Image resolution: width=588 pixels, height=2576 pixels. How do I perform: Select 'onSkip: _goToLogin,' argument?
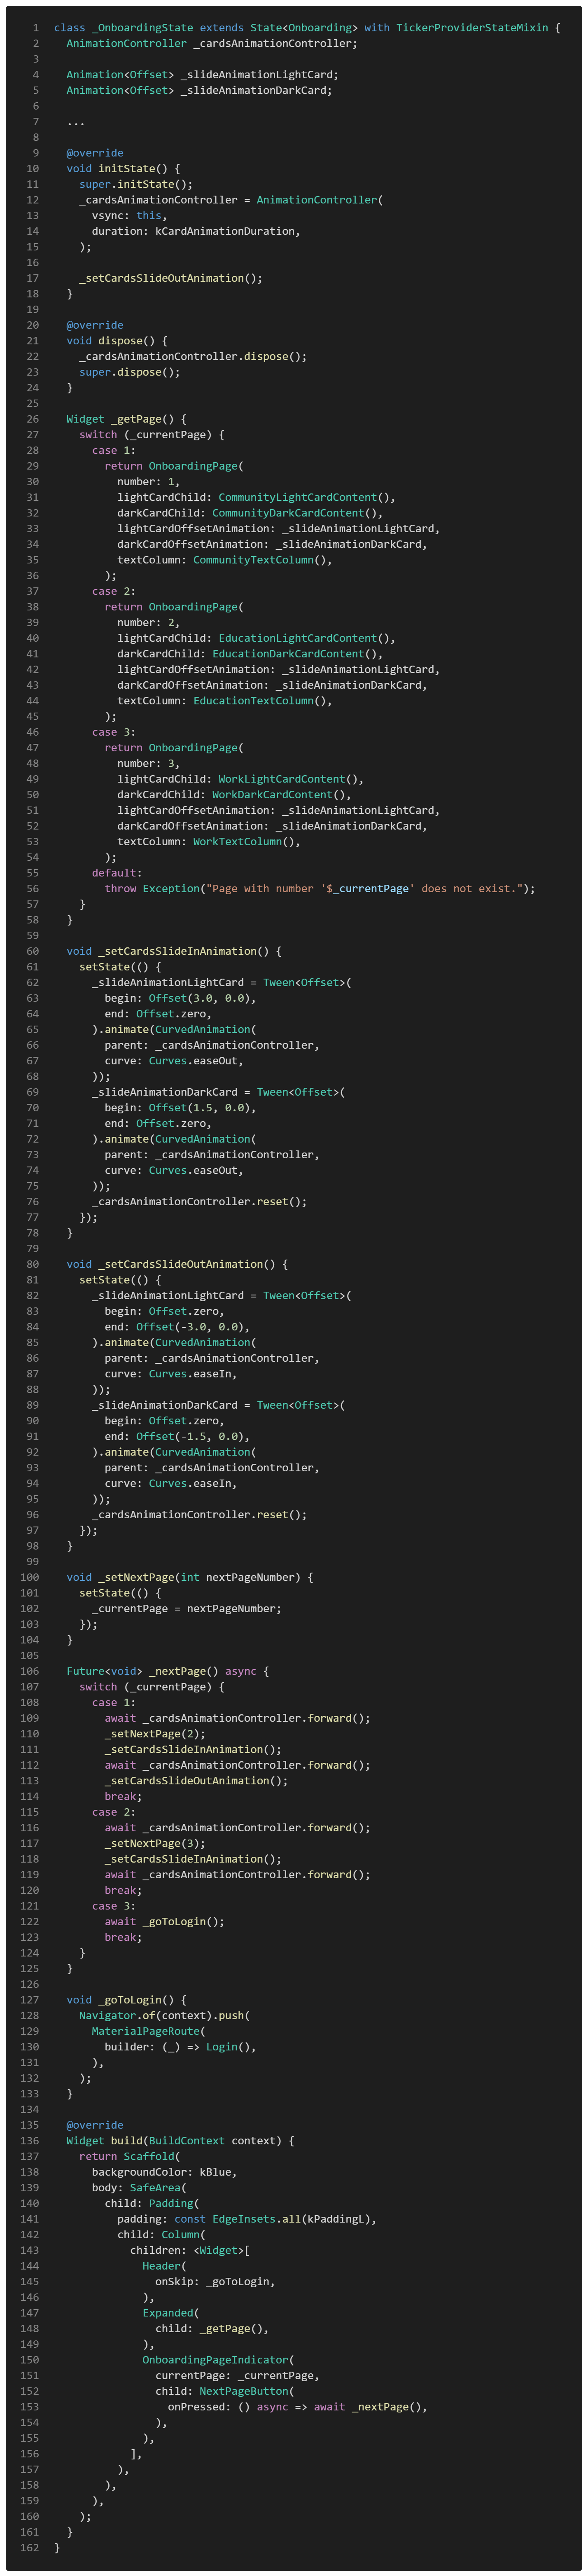pyautogui.click(x=215, y=2282)
